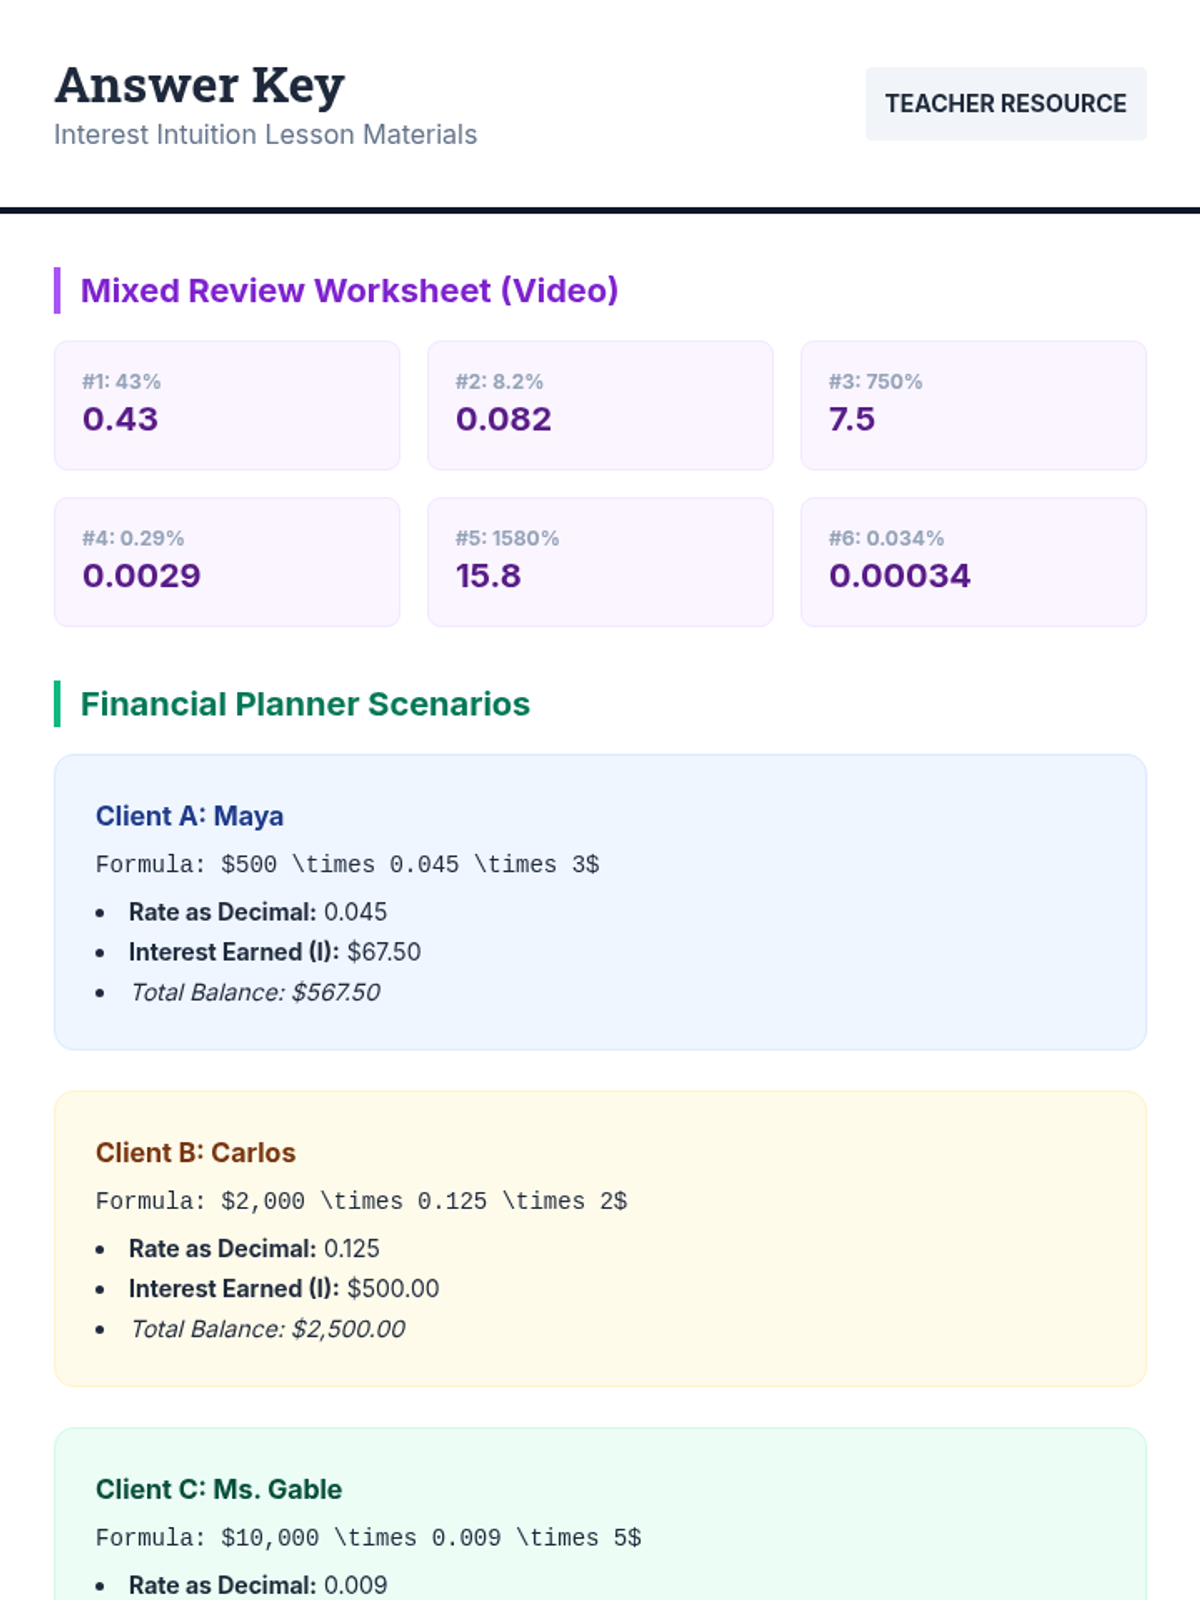
Task: Click answer card #6 showing 0.00034
Action: click(x=973, y=562)
